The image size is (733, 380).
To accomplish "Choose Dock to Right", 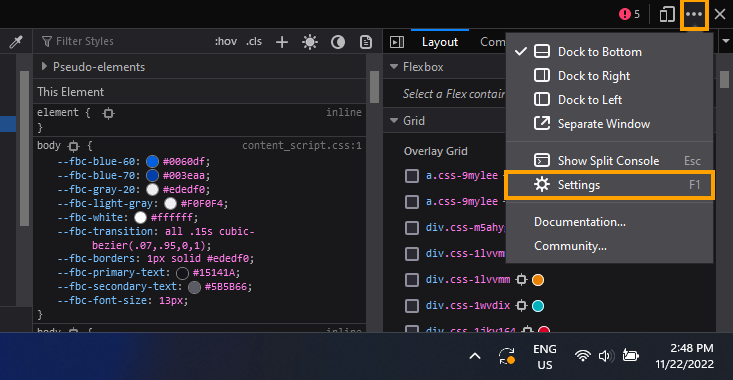I will pos(609,75).
